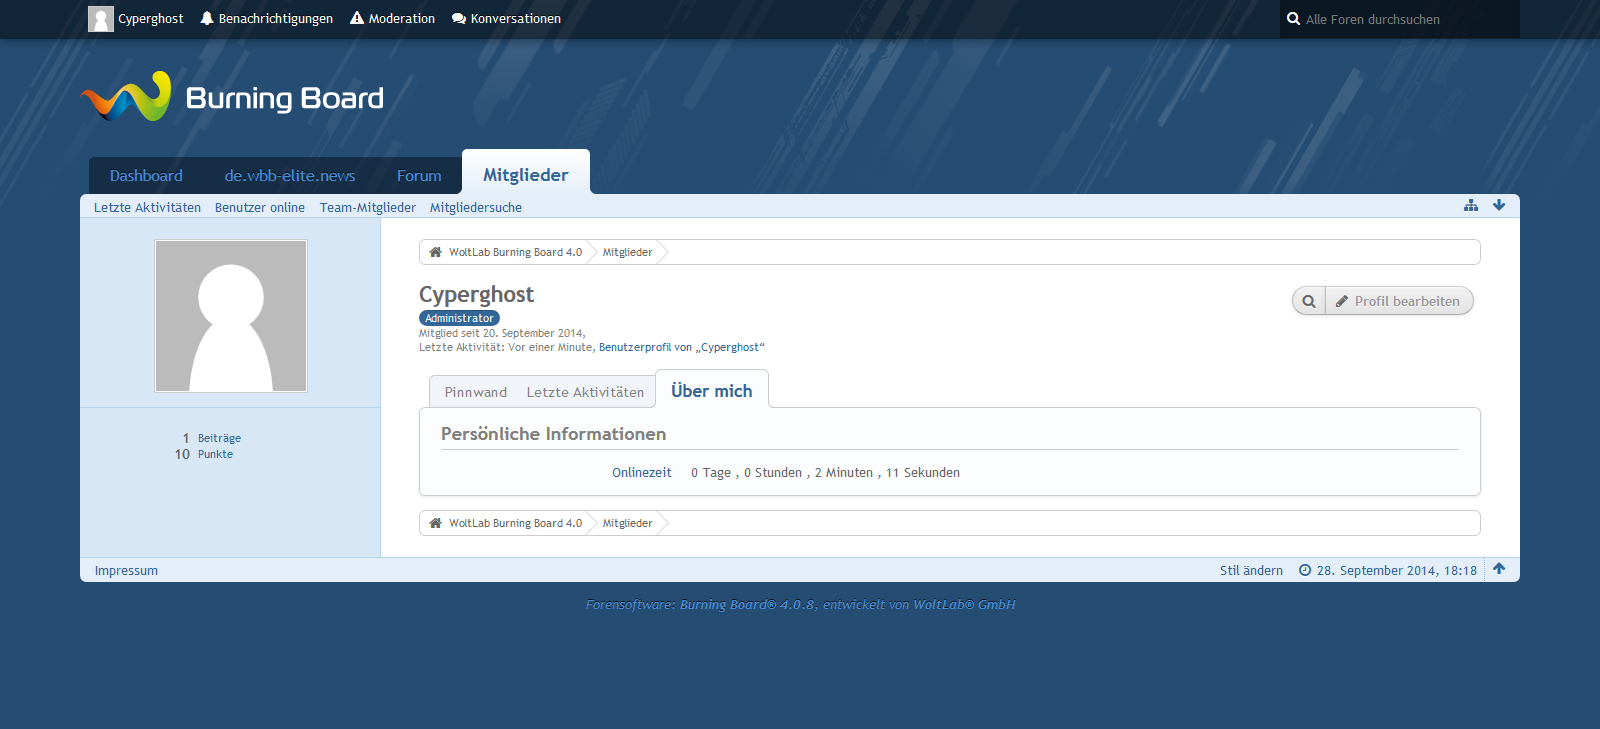
Task: Jump to page bottom with down arrow
Action: (1499, 205)
